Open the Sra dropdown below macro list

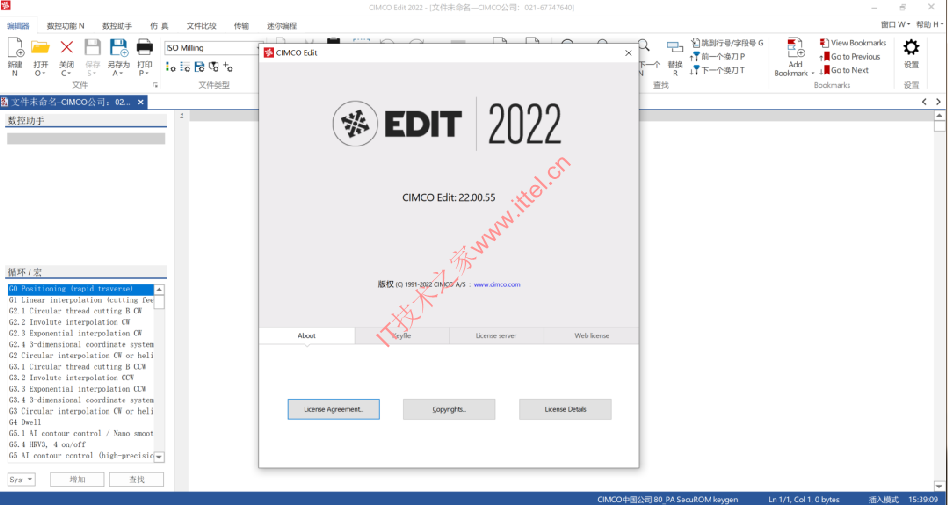pyautogui.click(x=21, y=480)
